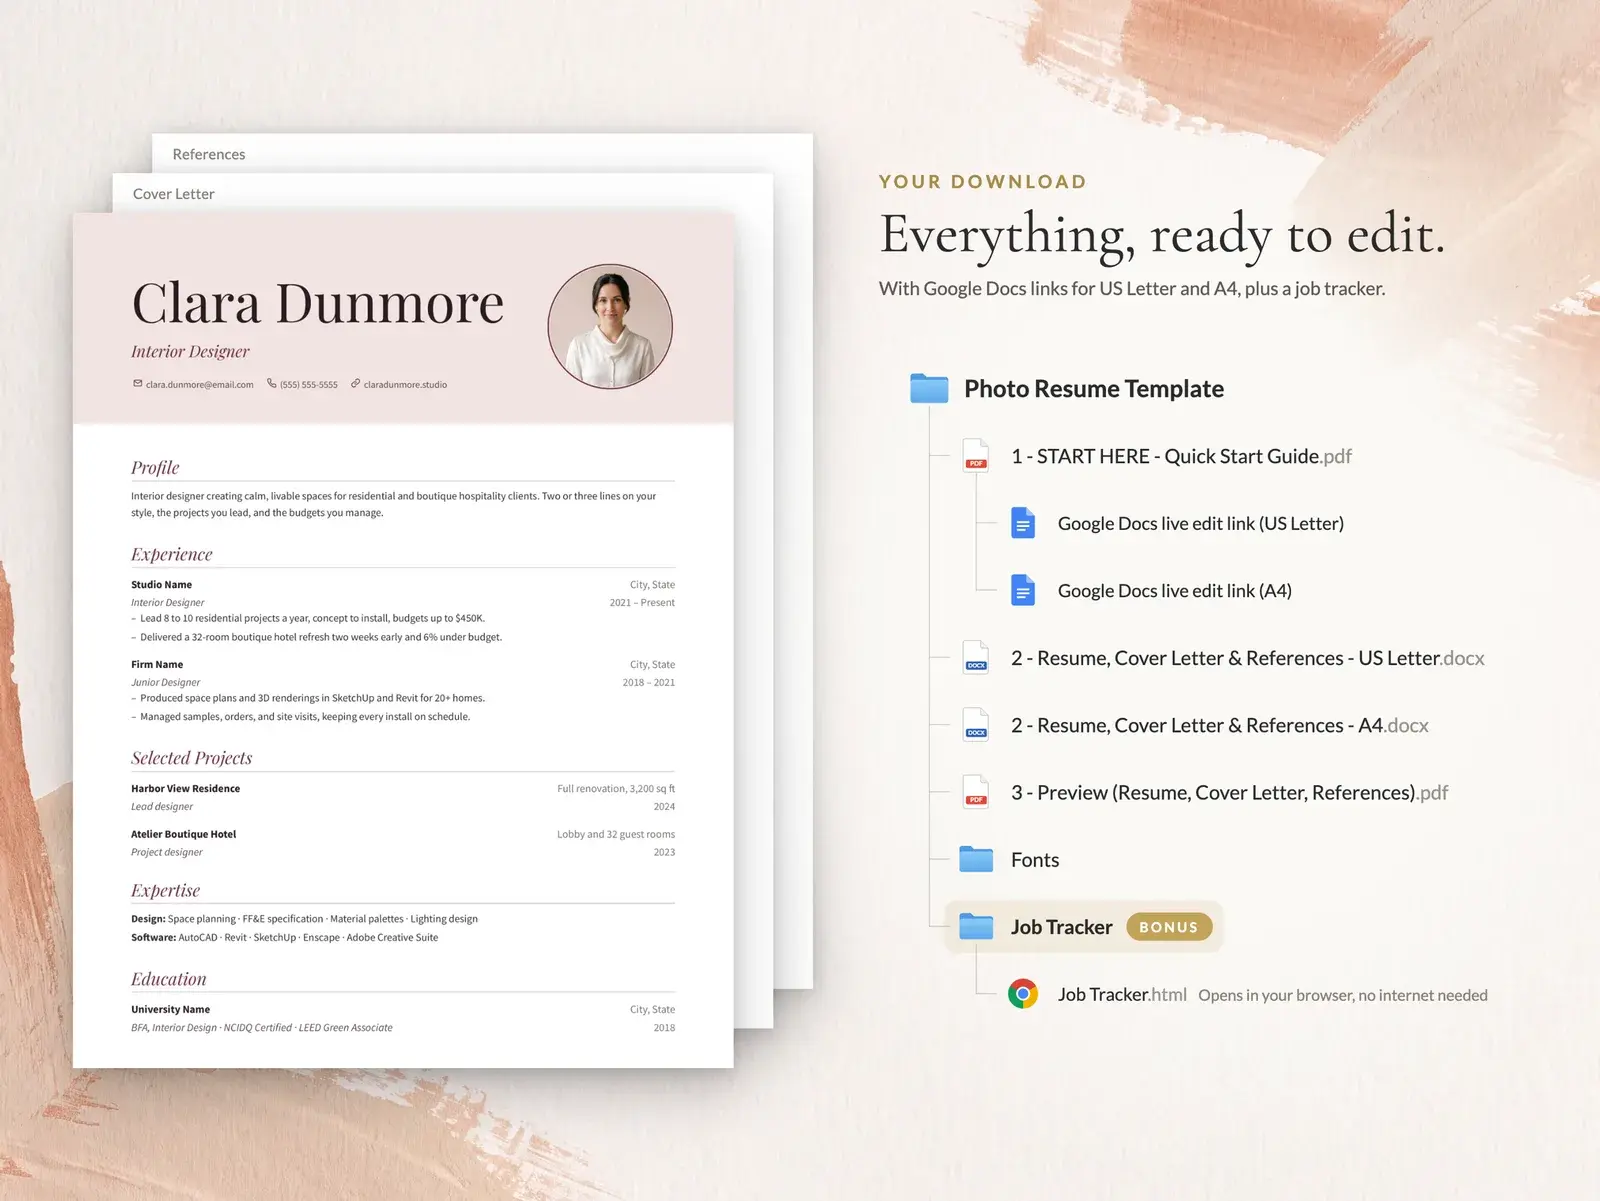This screenshot has width=1600, height=1201.
Task: Click the 'Design:' skills line
Action: coord(305,919)
